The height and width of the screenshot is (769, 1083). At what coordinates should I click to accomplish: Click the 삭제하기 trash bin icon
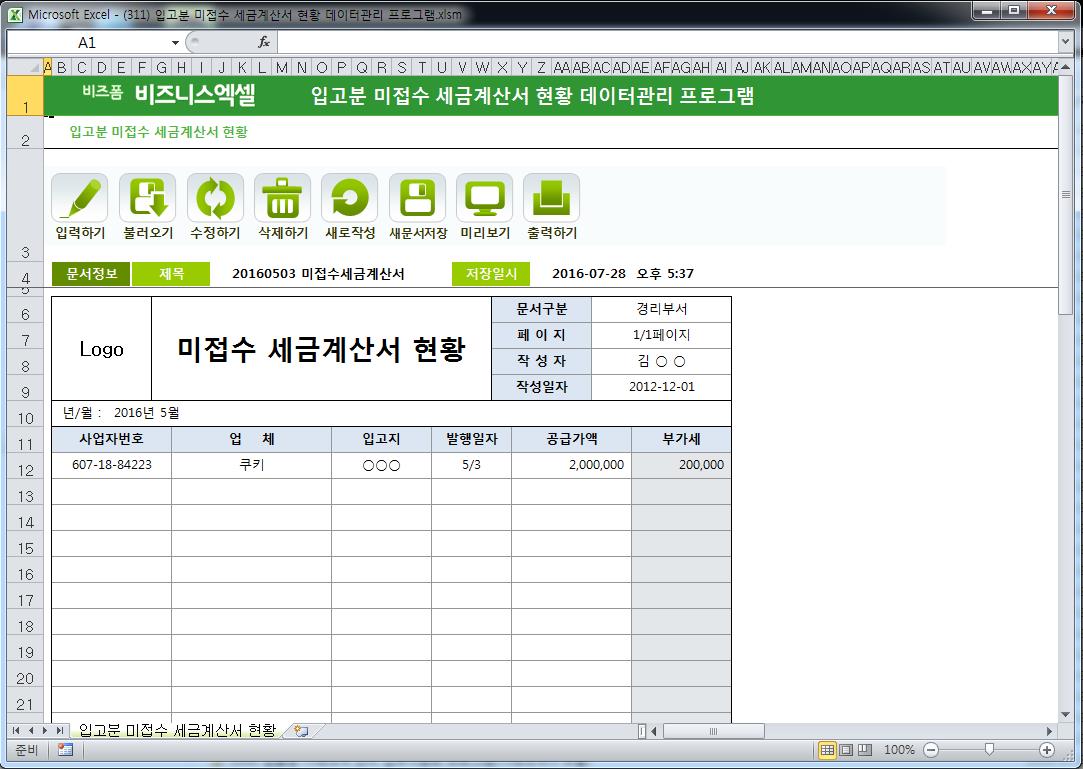pyautogui.click(x=282, y=198)
